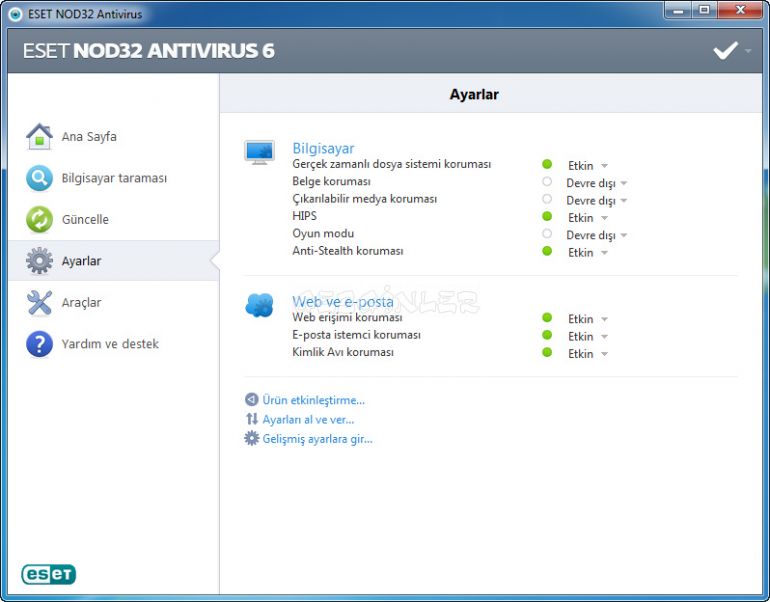Click the Web ve e-posta cloud icon

tap(259, 306)
